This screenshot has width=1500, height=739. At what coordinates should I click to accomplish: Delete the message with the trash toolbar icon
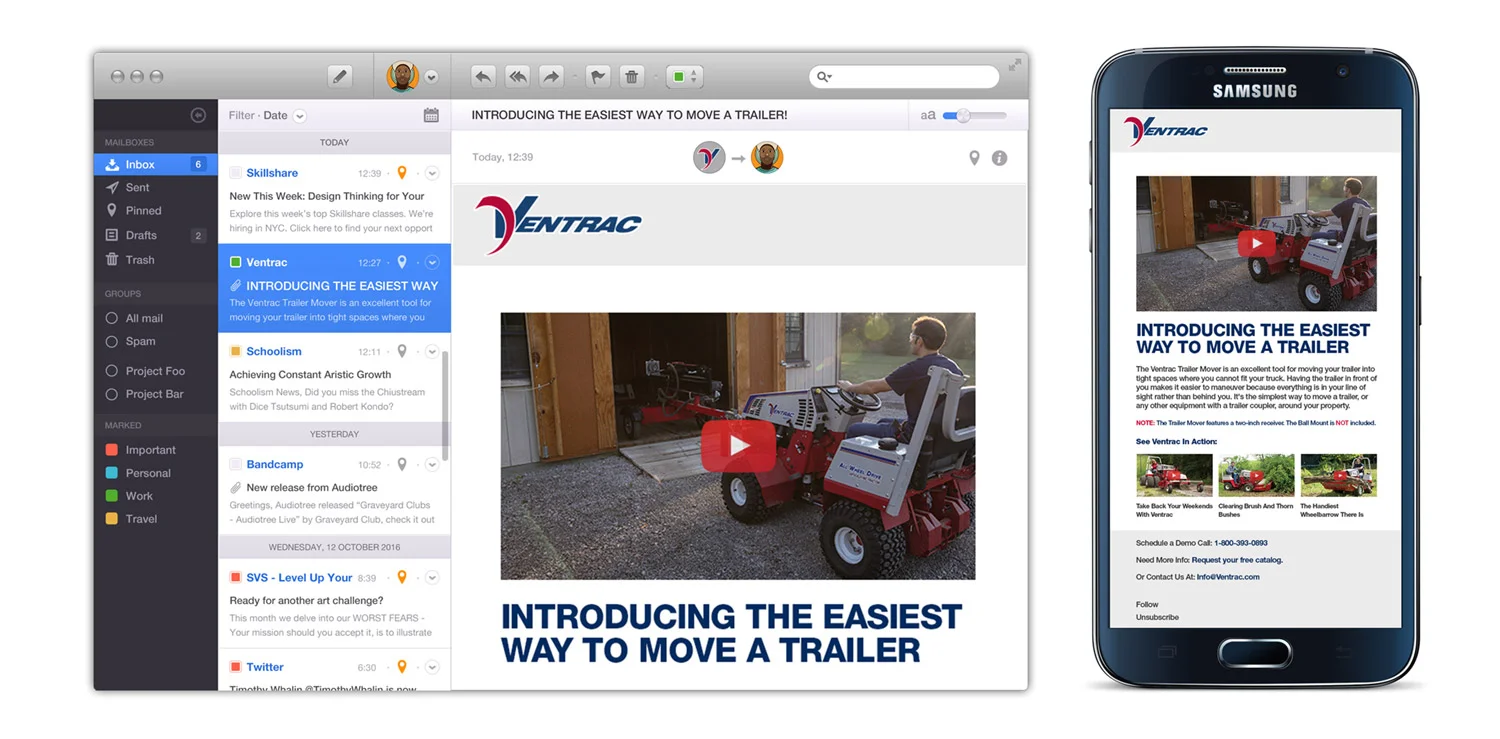tap(632, 76)
